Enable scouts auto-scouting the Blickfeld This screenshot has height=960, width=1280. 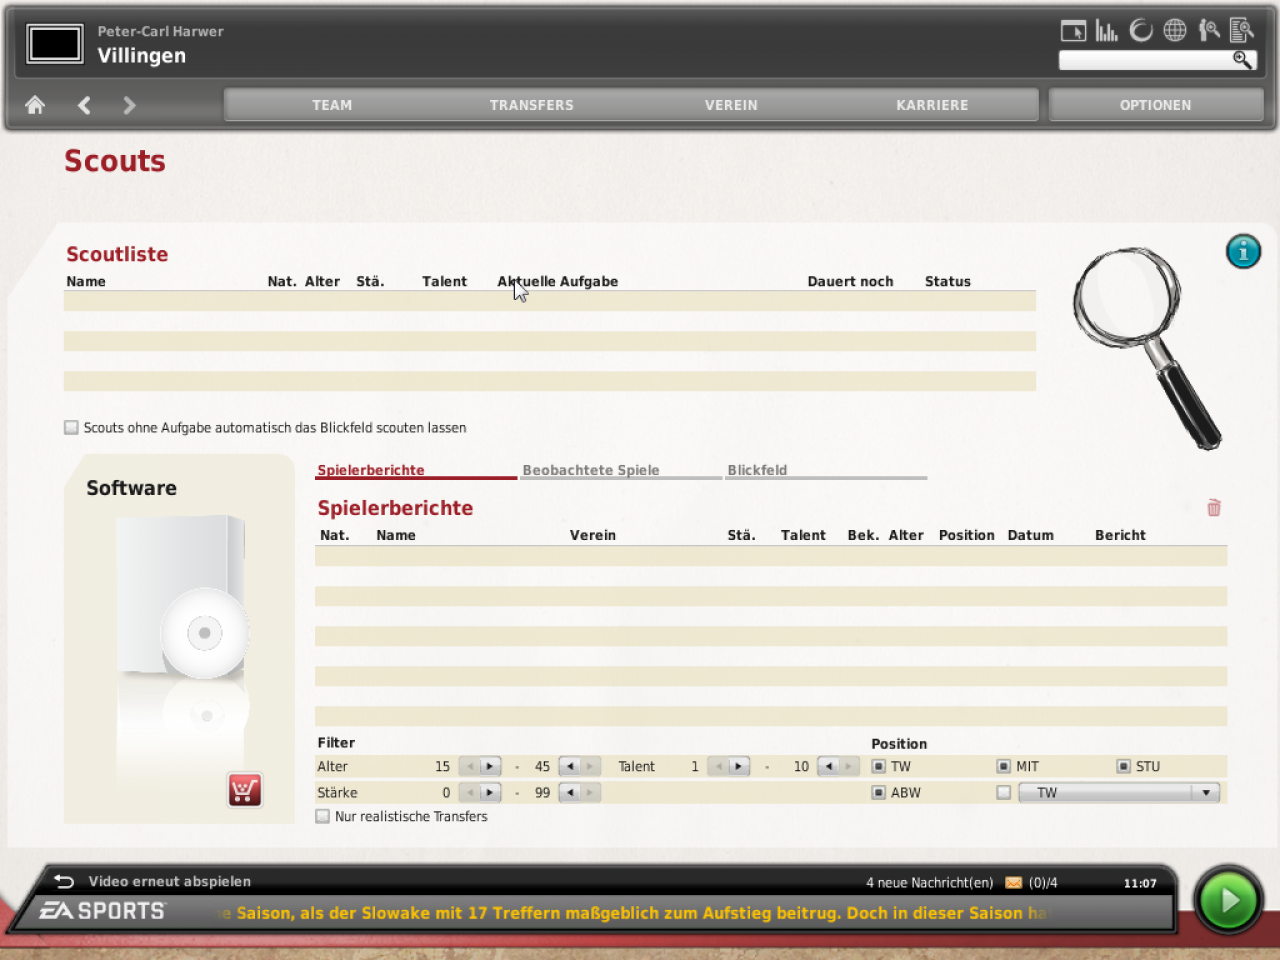(71, 427)
